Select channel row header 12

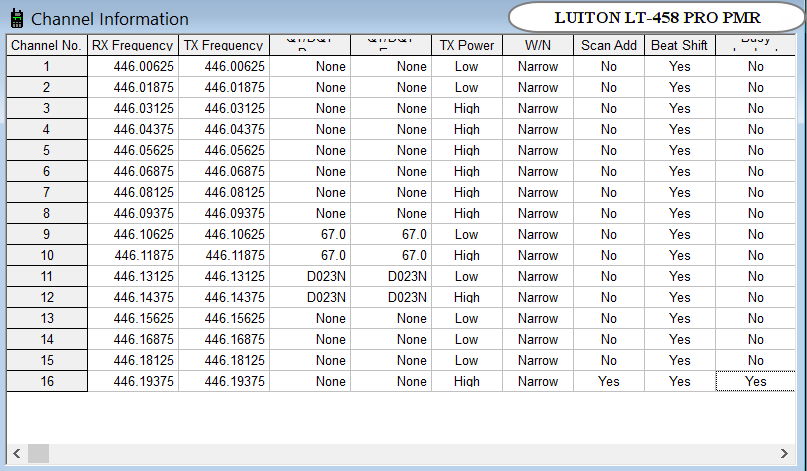[47, 298]
